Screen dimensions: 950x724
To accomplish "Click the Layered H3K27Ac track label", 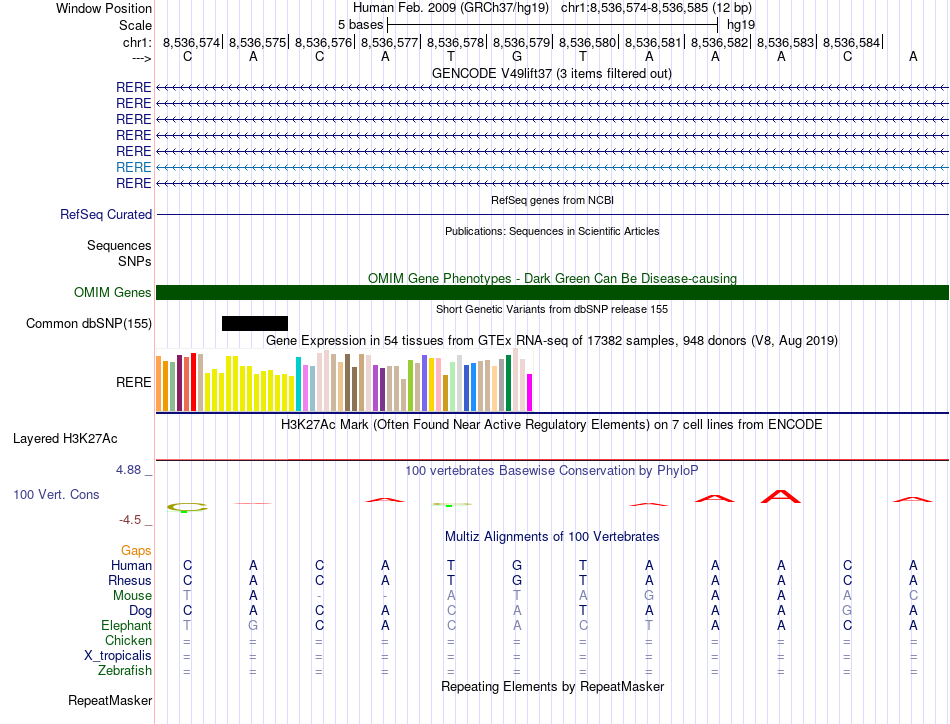I will 65,439.
